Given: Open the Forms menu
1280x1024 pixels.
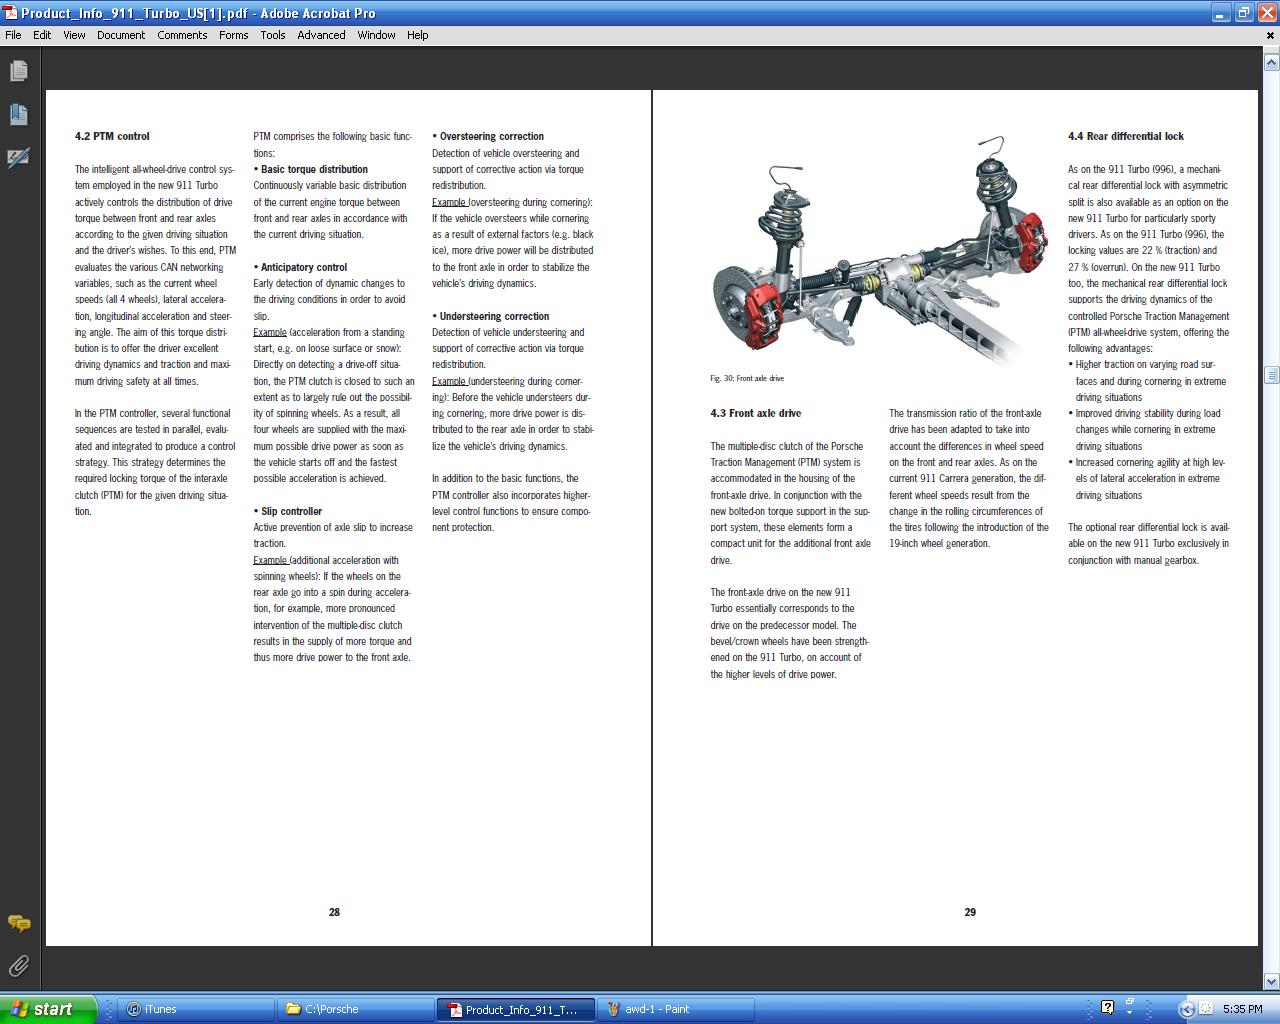Looking at the screenshot, I should coord(233,35).
